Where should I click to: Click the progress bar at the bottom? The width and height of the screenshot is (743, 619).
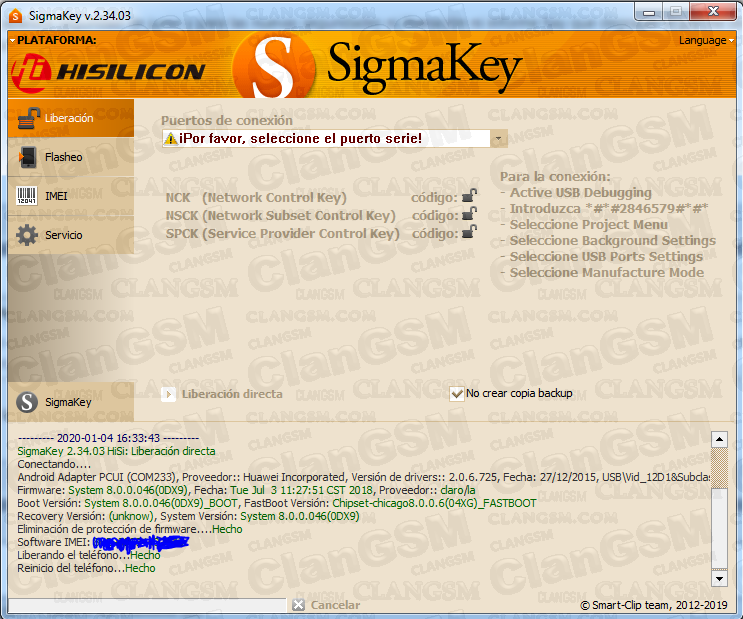point(147,605)
